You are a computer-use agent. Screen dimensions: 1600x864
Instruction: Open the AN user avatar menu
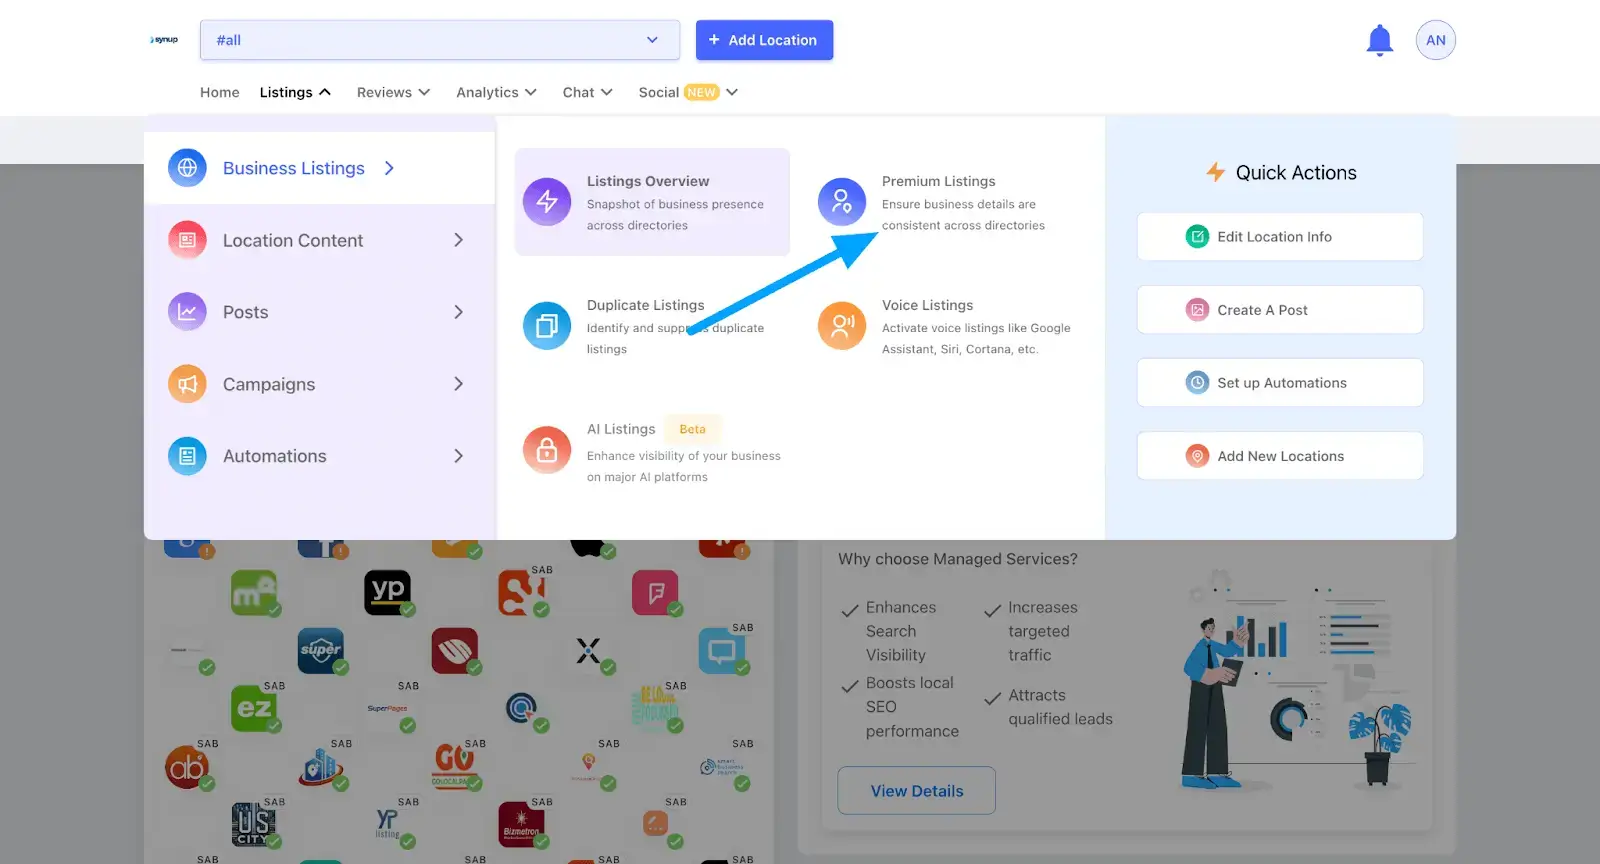(x=1435, y=40)
